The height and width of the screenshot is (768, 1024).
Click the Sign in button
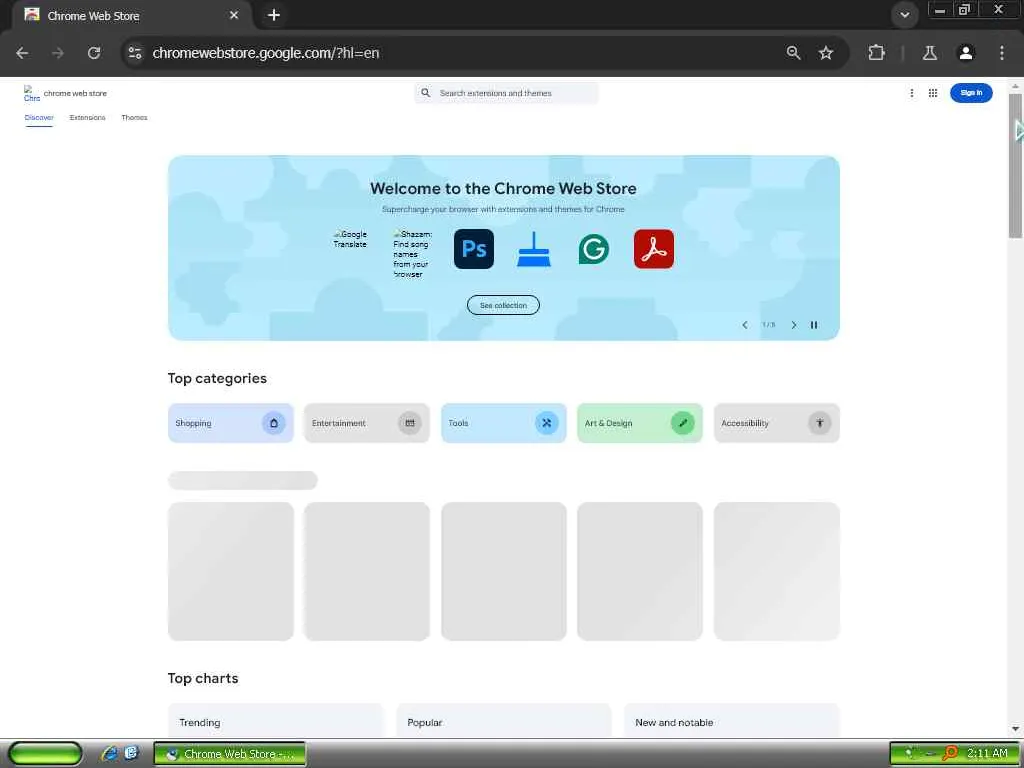click(971, 93)
